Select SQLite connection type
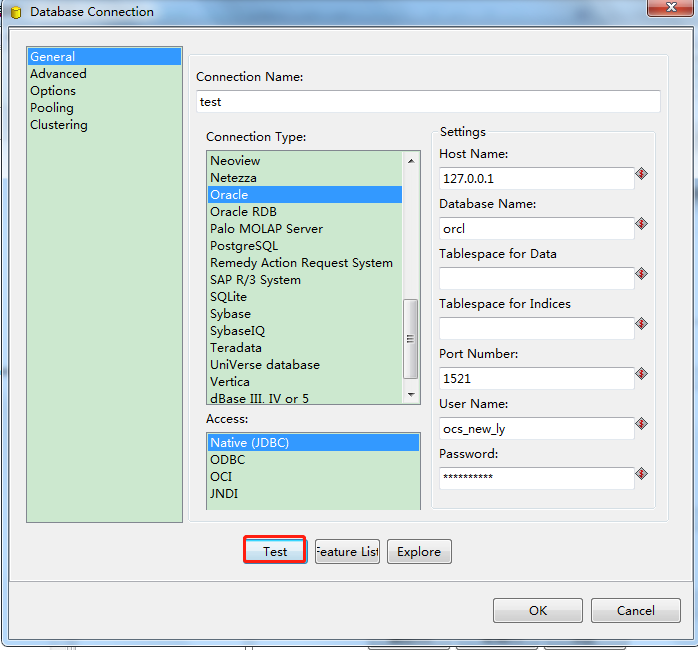 point(305,297)
